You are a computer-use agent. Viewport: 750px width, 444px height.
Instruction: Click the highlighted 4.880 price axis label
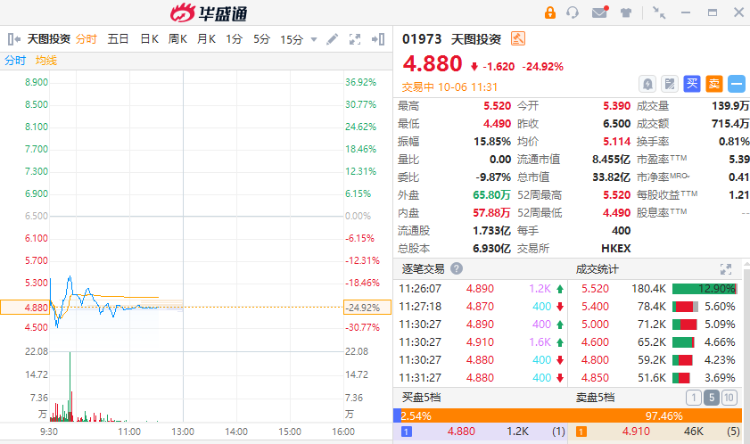[25, 307]
